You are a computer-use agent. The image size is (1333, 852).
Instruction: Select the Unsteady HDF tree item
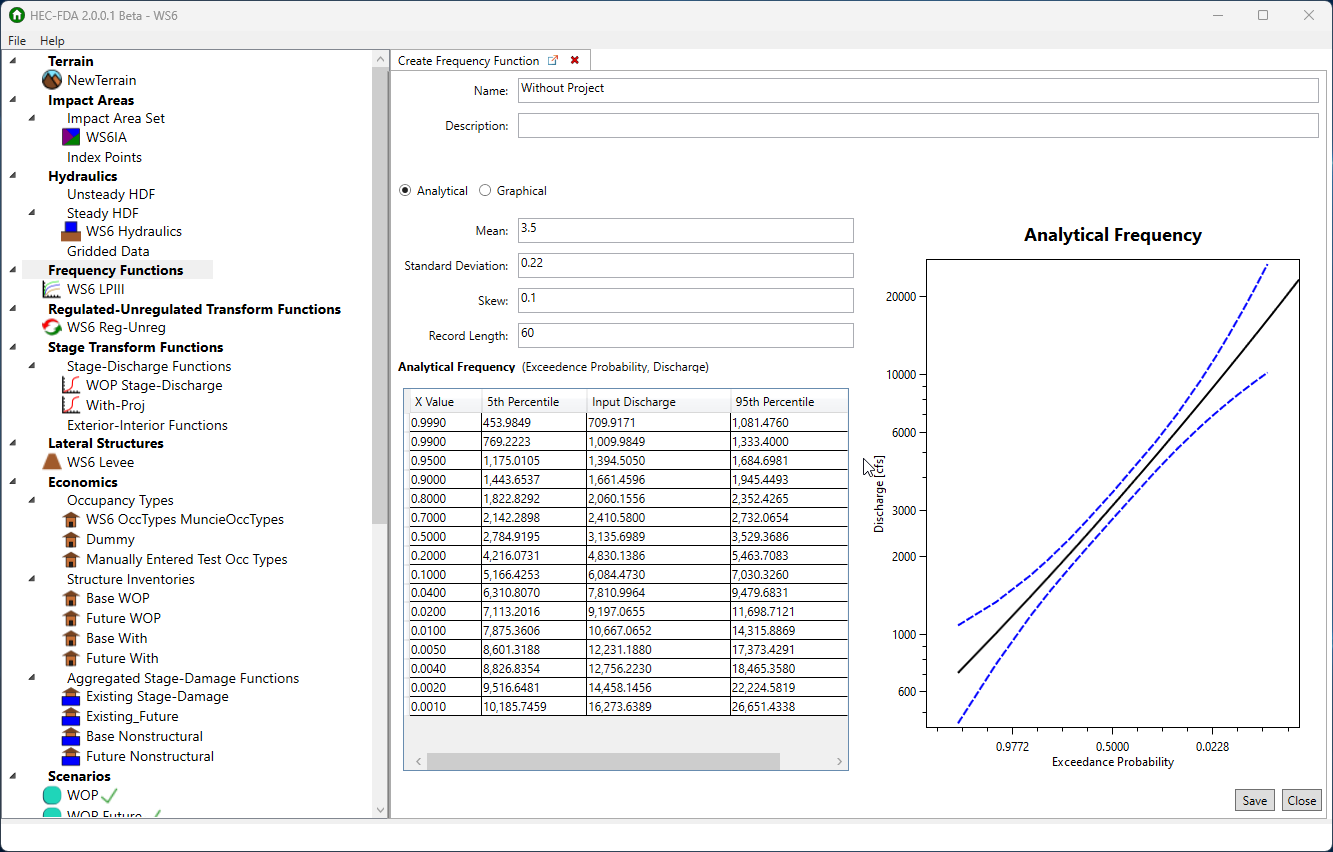tap(111, 194)
